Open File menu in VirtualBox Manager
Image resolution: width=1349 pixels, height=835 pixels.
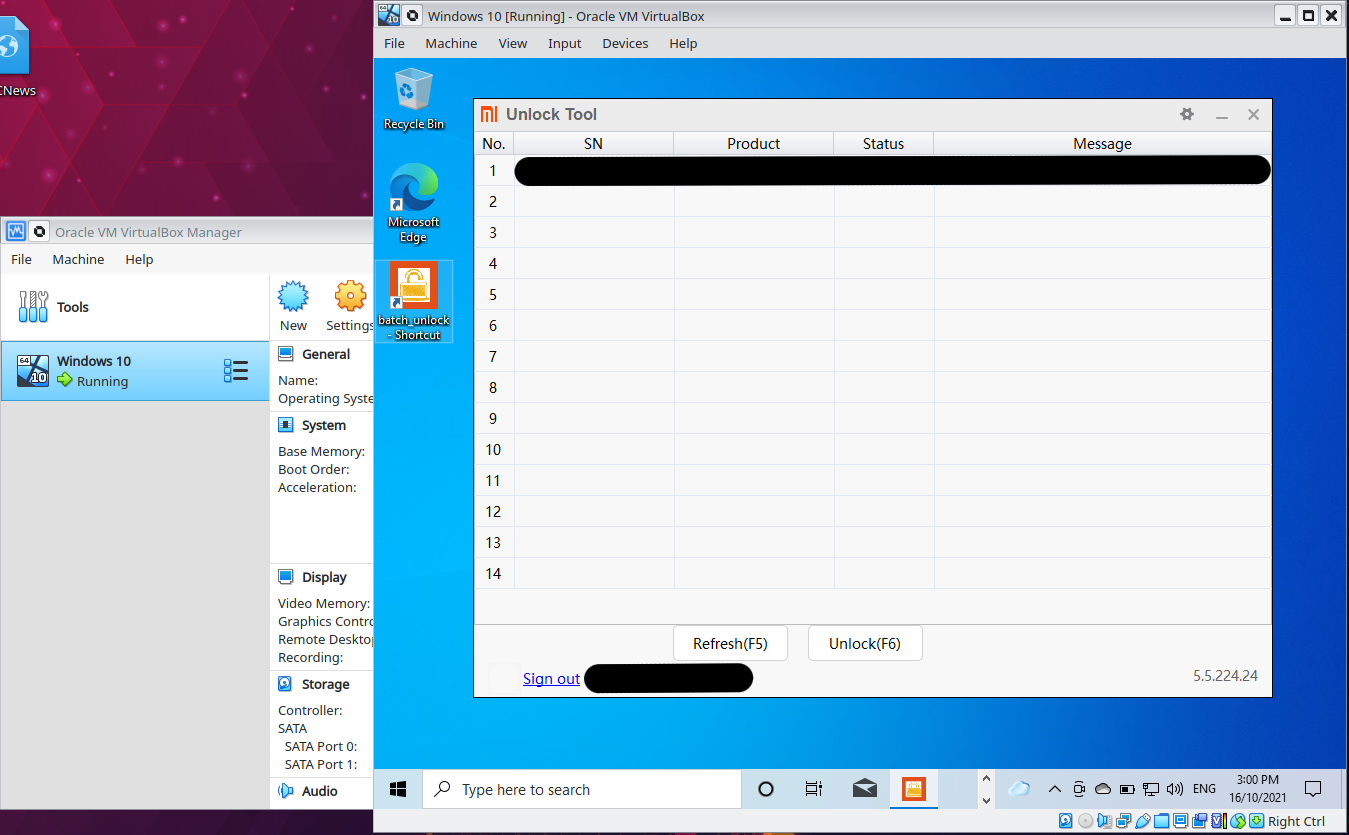coord(21,259)
